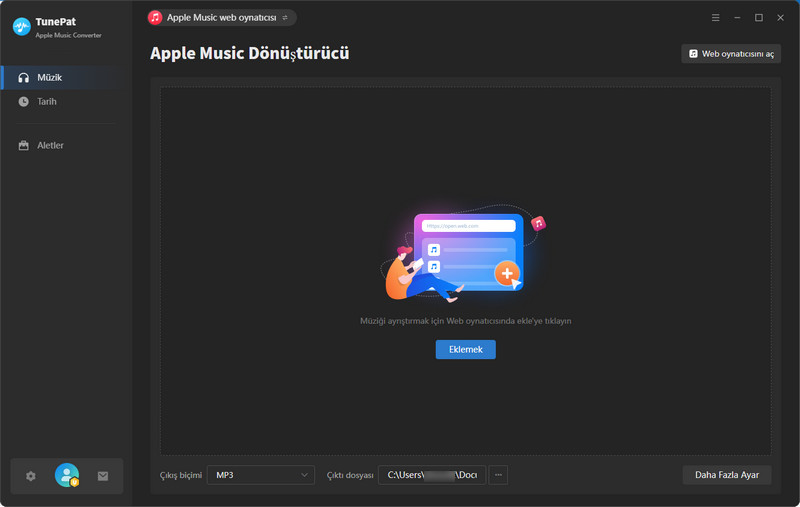
Task: Select the Müzik sidebar tab
Action: pyautogui.click(x=50, y=78)
